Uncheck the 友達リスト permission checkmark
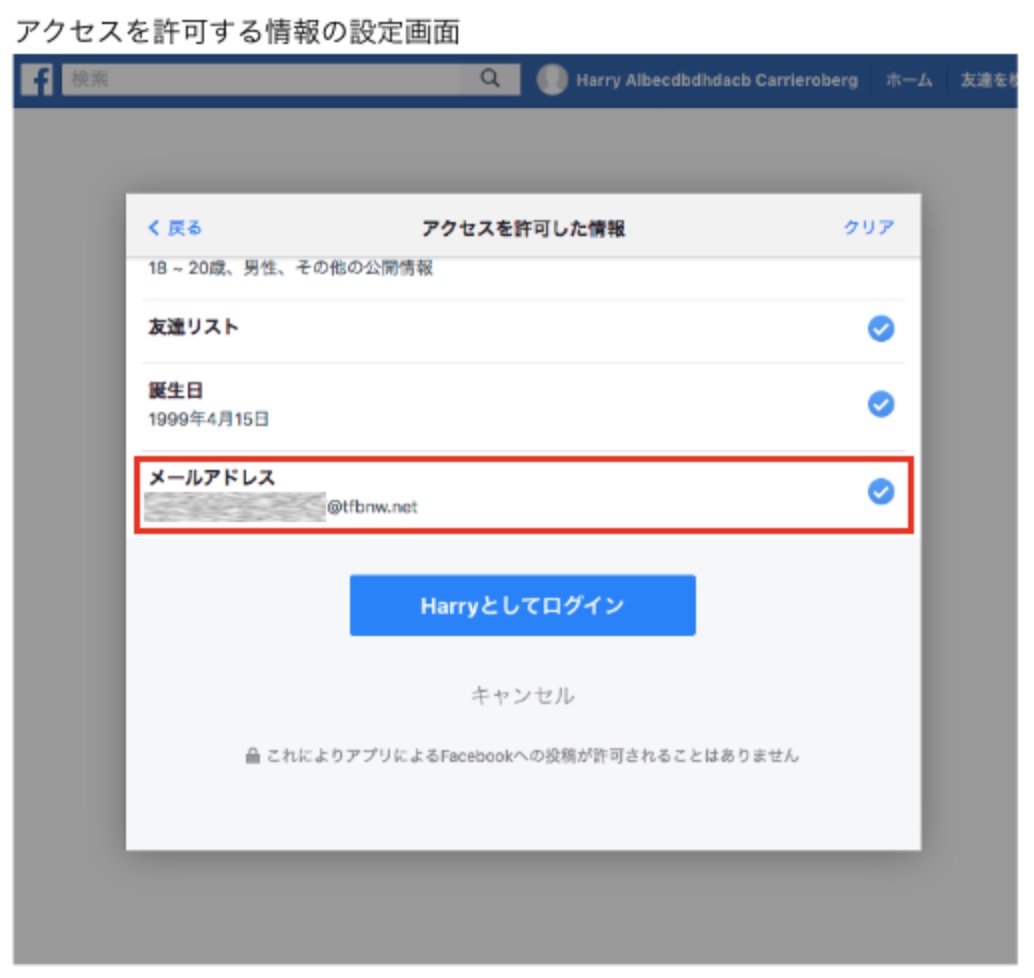Screen dimensions: 1034x978 (880, 329)
